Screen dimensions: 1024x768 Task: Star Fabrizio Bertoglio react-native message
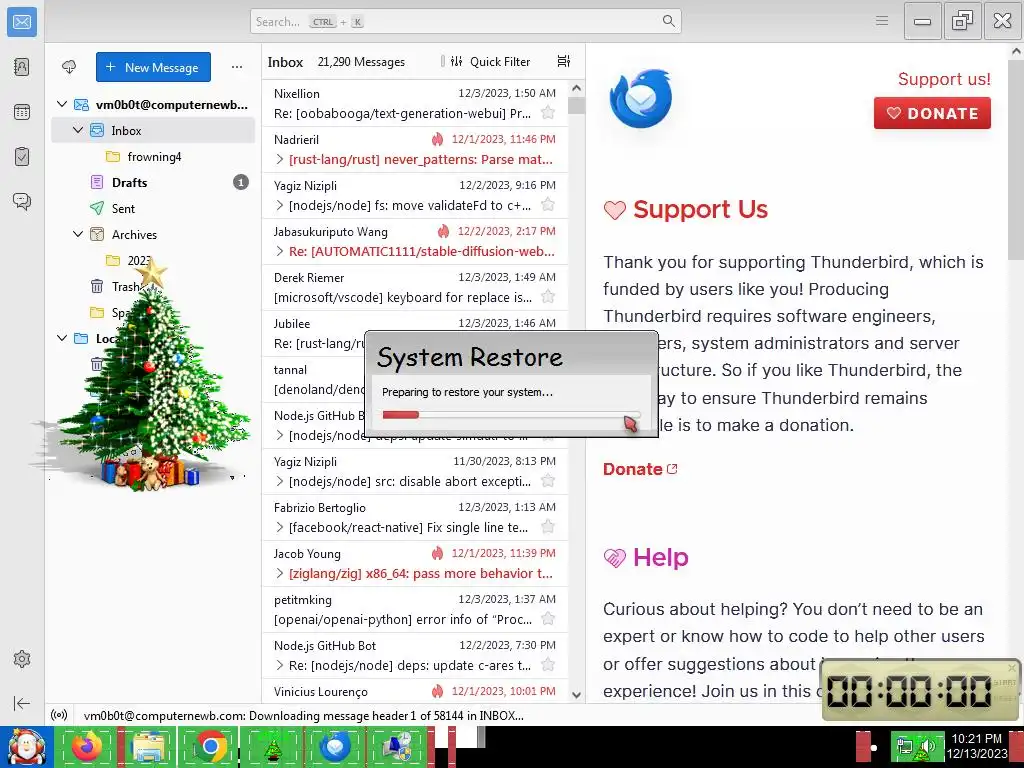(548, 526)
